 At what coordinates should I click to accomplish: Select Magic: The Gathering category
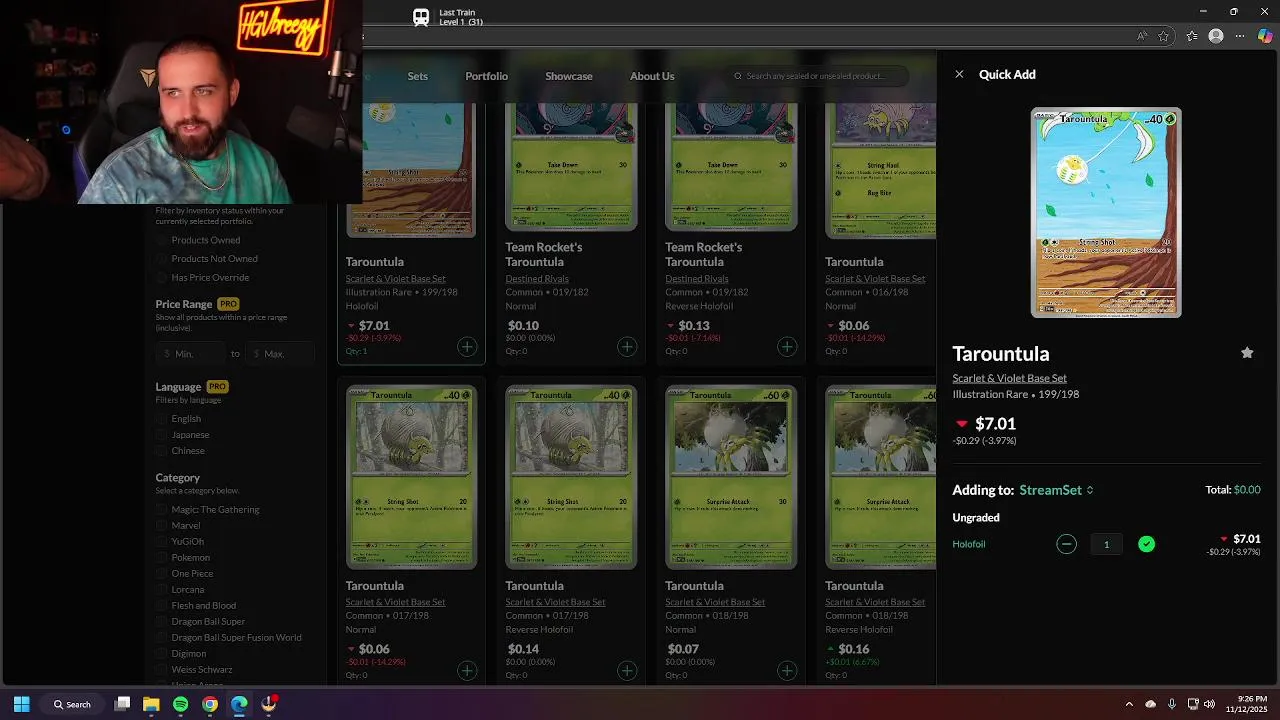tap(161, 510)
